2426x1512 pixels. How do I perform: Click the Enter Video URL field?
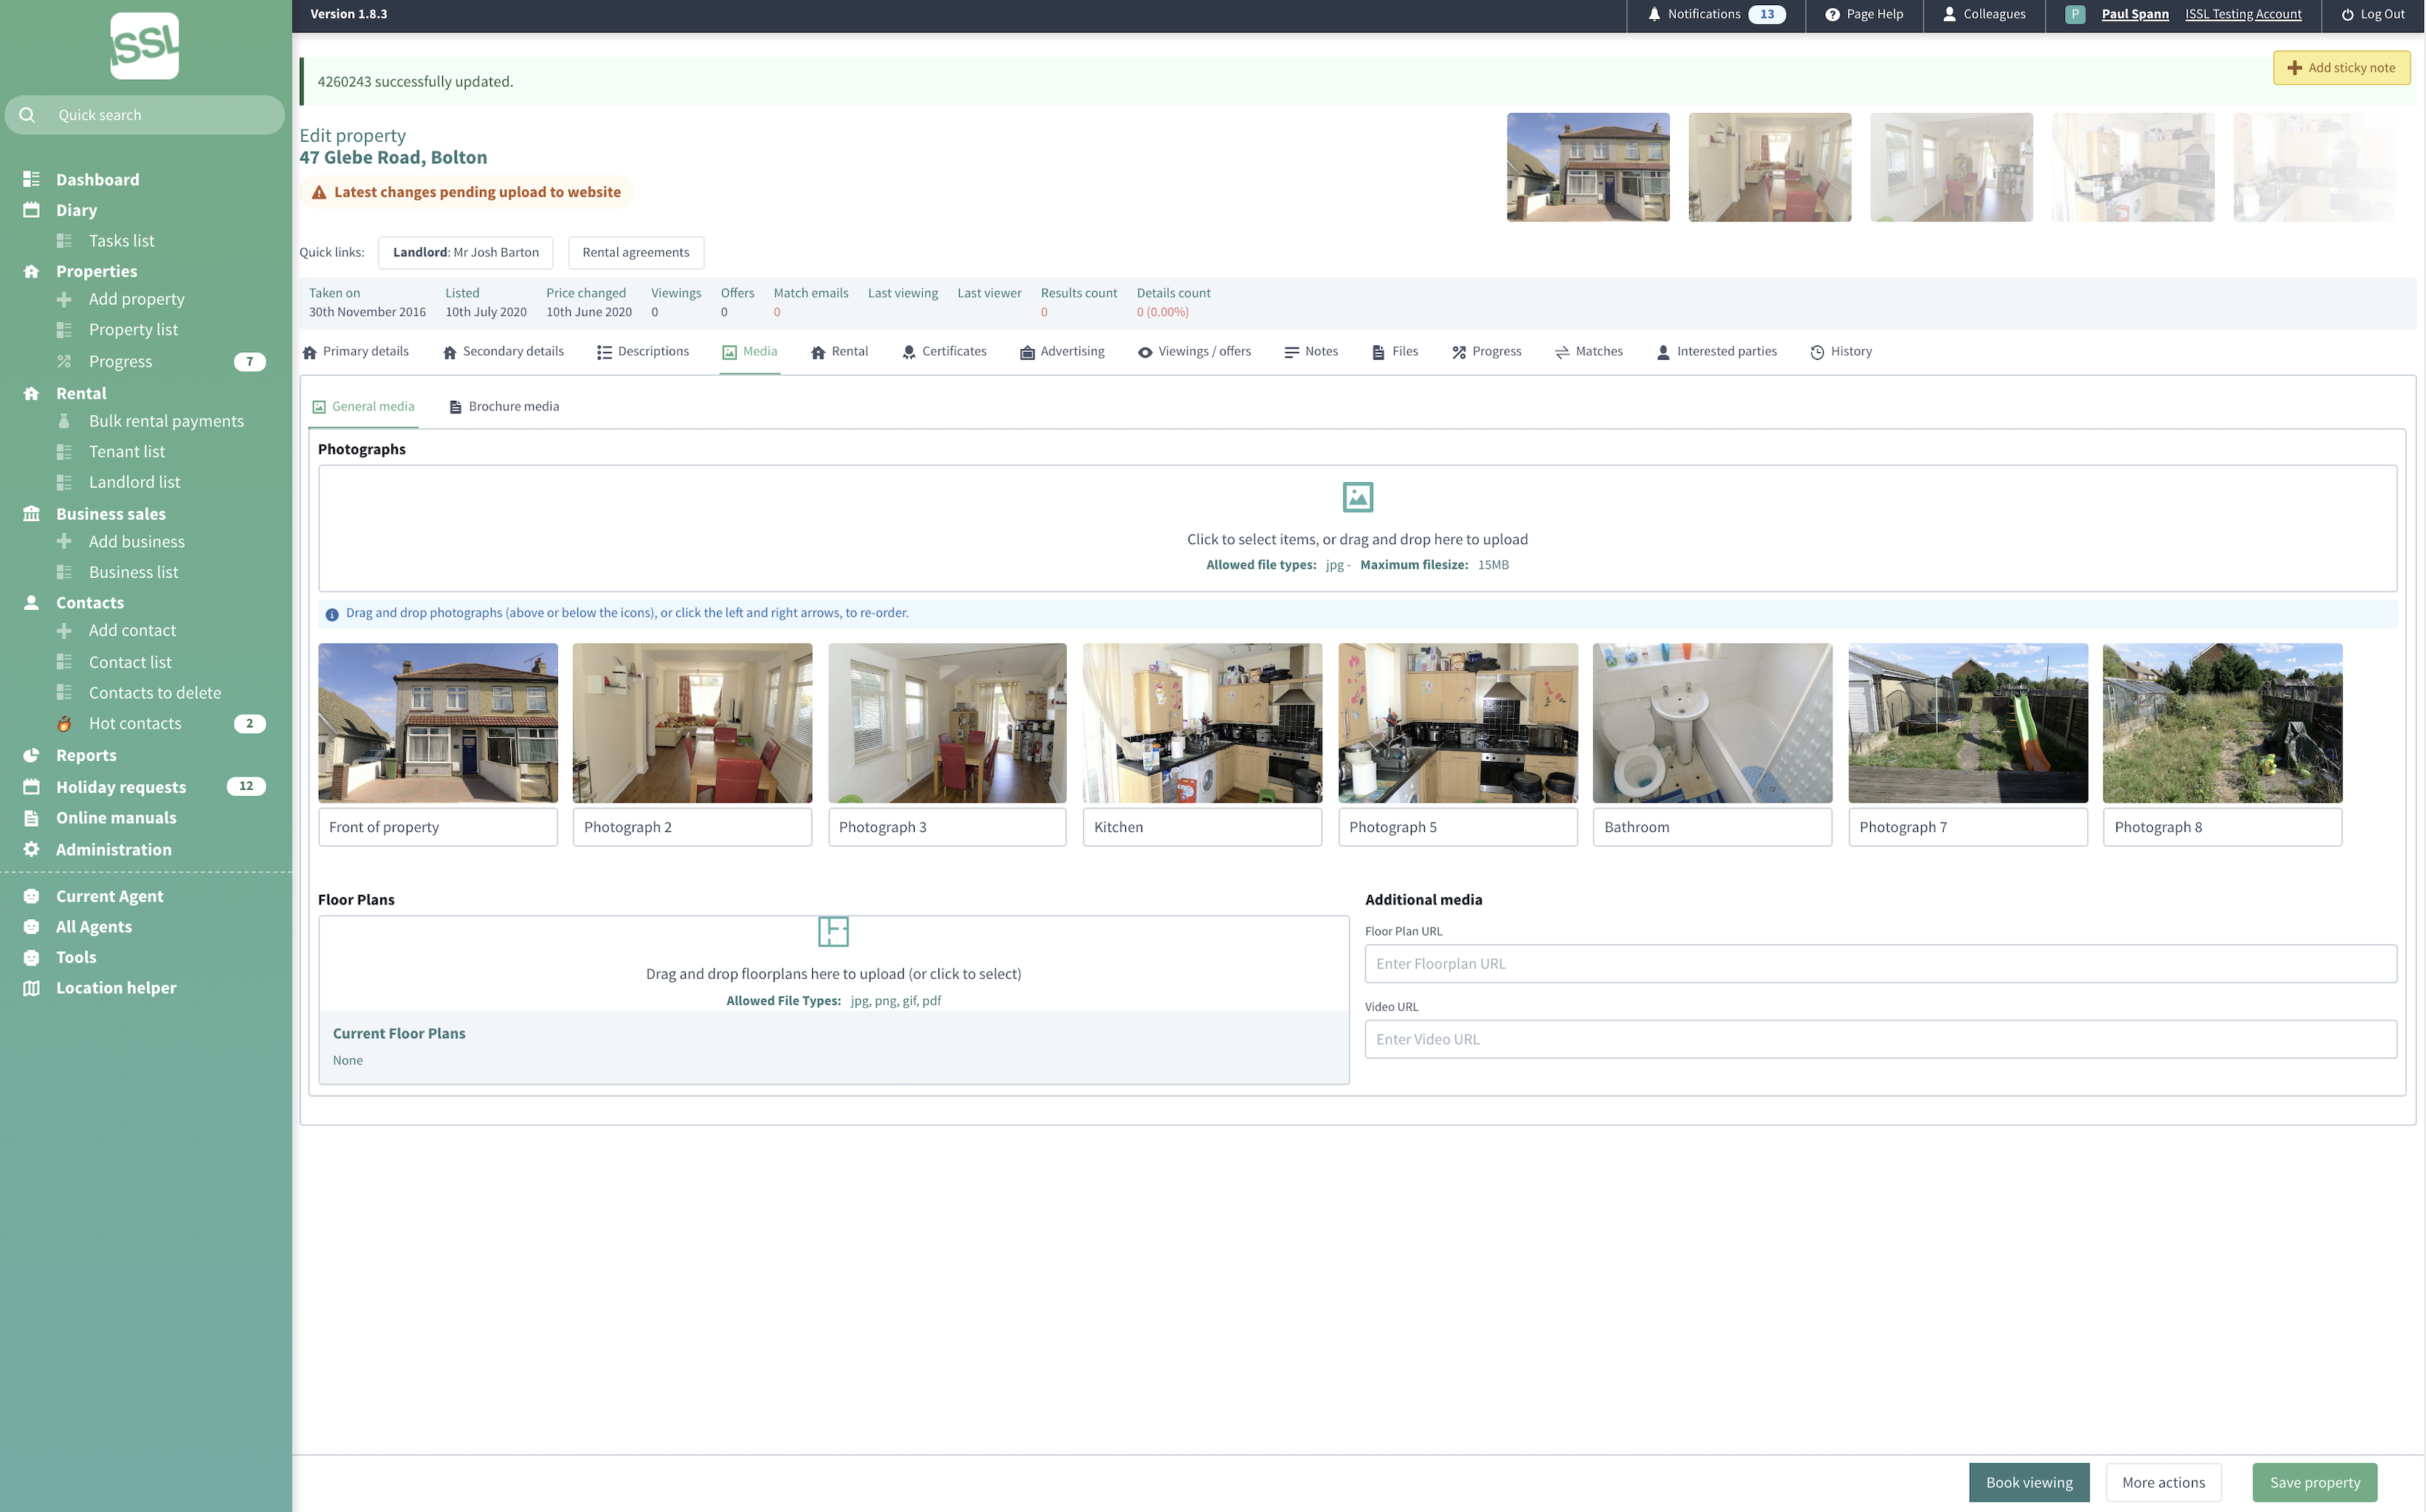coord(1880,1039)
